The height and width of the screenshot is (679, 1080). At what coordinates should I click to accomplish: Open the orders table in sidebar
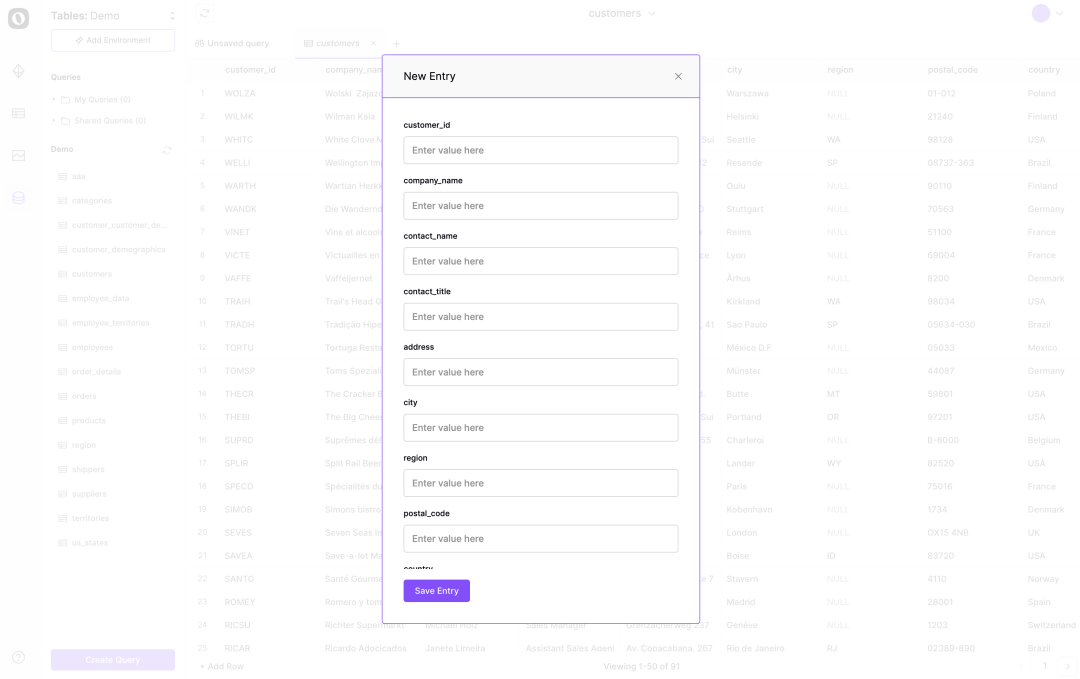pos(84,396)
